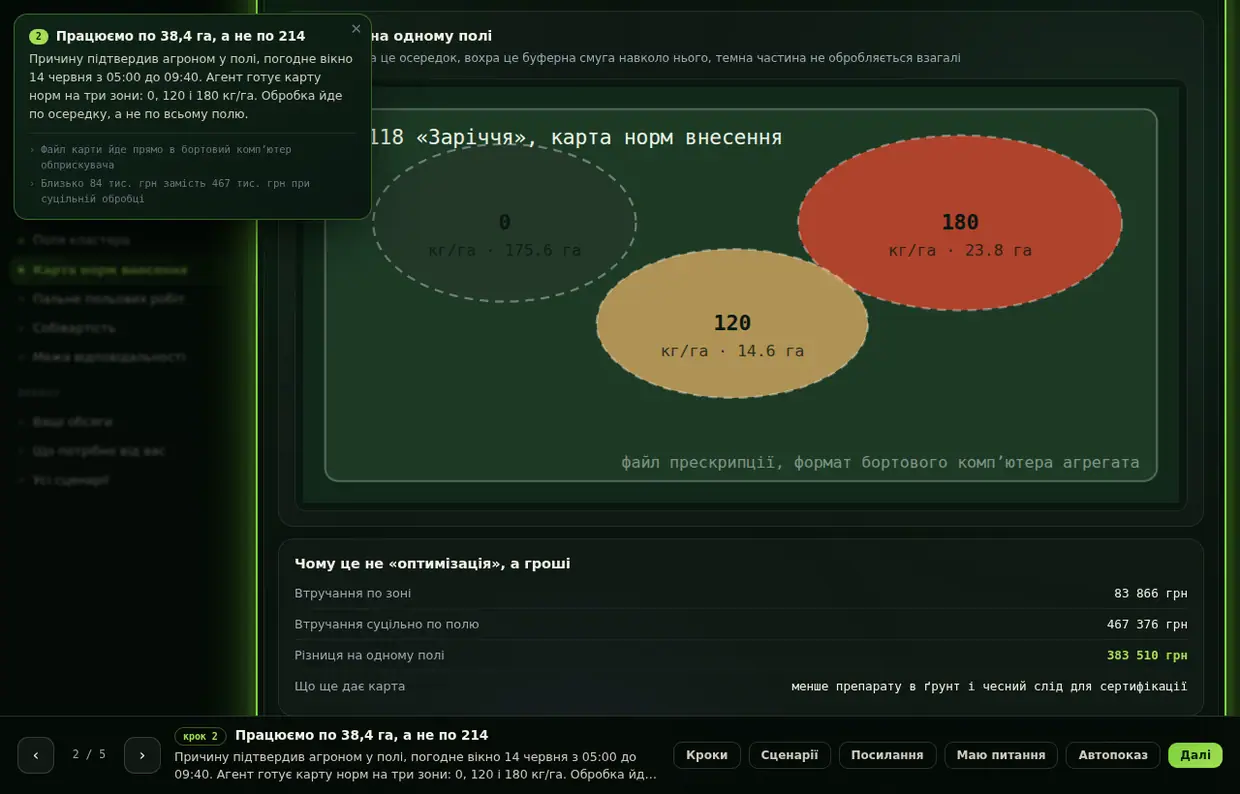Click the value '83 866 грн'
Screen dimensions: 1240x794
click(x=1151, y=594)
